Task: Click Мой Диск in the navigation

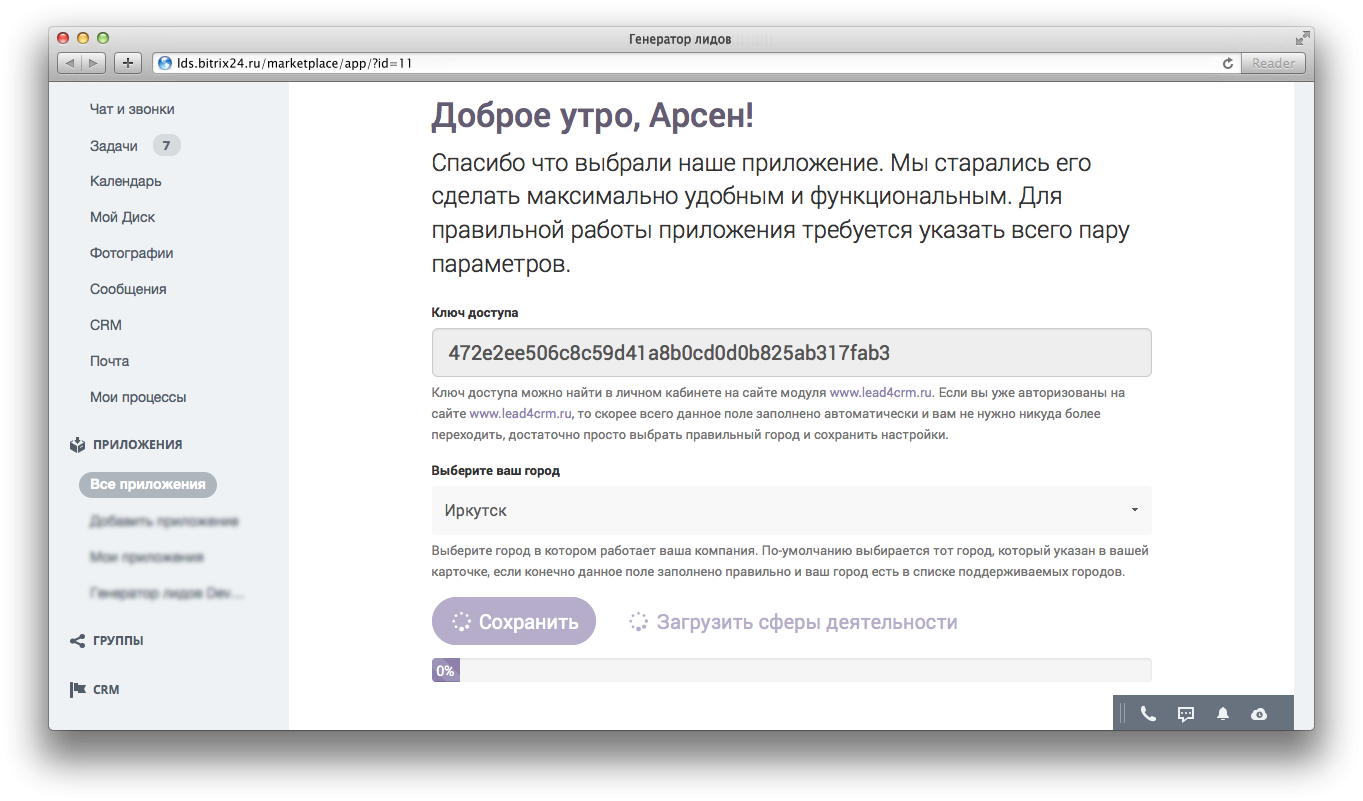Action: [121, 217]
